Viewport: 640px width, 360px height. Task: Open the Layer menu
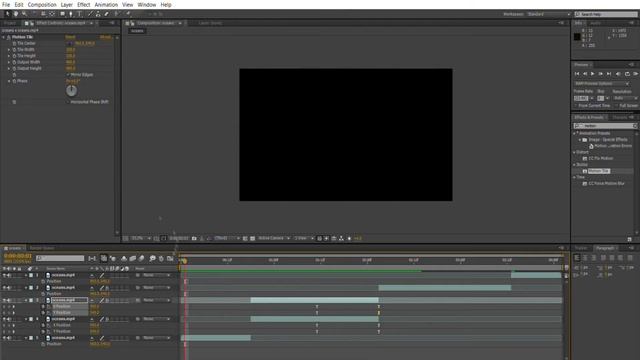tap(67, 4)
